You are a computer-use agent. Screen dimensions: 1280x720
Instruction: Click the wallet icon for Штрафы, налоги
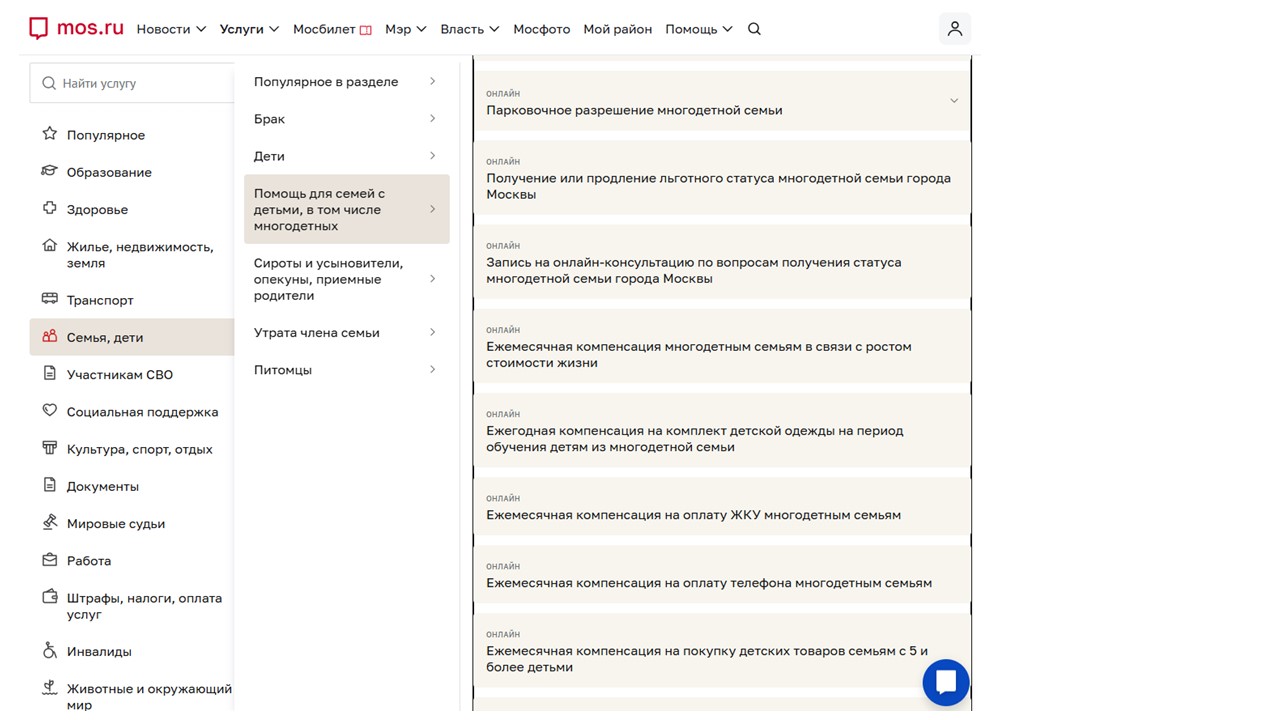click(50, 597)
